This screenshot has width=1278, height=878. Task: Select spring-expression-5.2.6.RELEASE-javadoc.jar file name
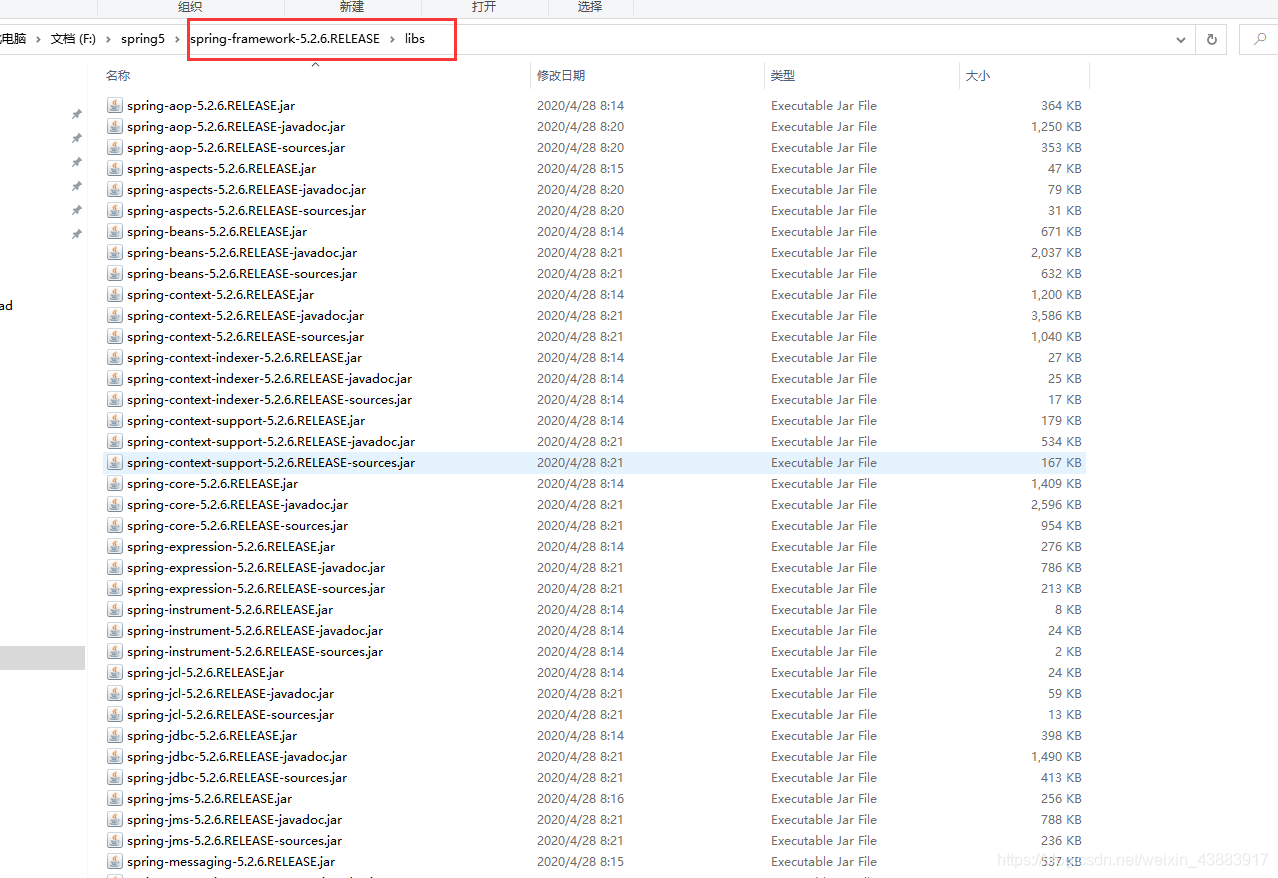click(256, 567)
